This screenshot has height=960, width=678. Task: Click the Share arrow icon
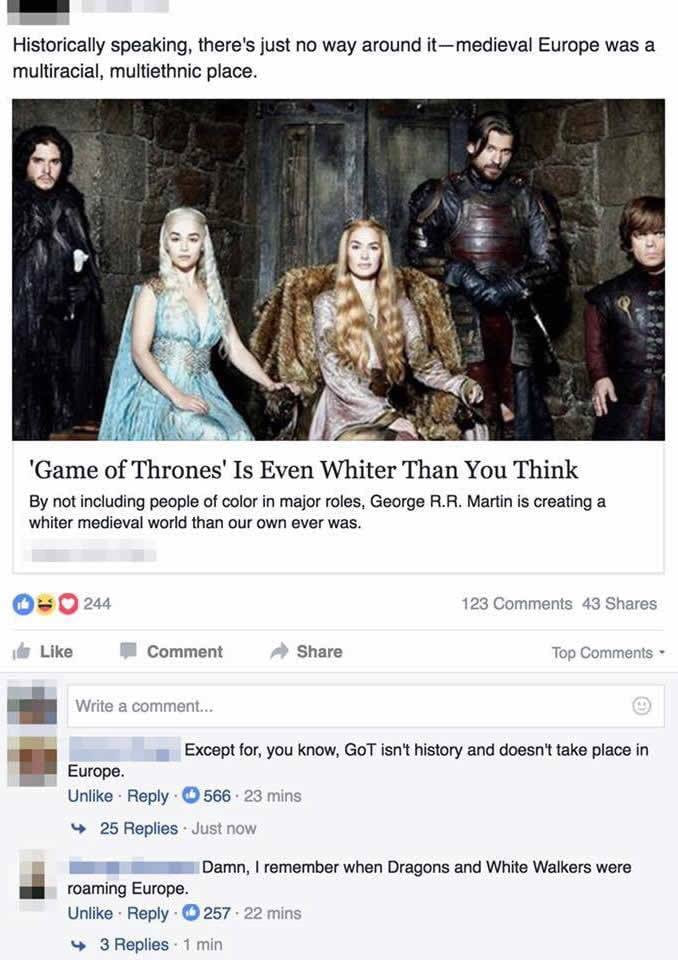[279, 651]
